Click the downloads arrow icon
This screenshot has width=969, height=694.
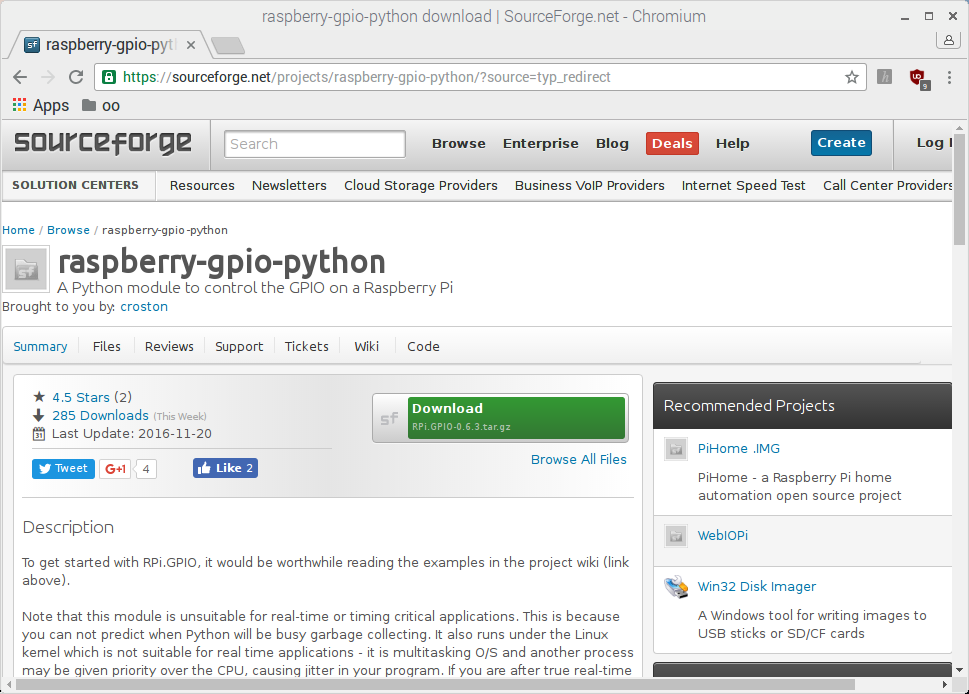pos(39,415)
